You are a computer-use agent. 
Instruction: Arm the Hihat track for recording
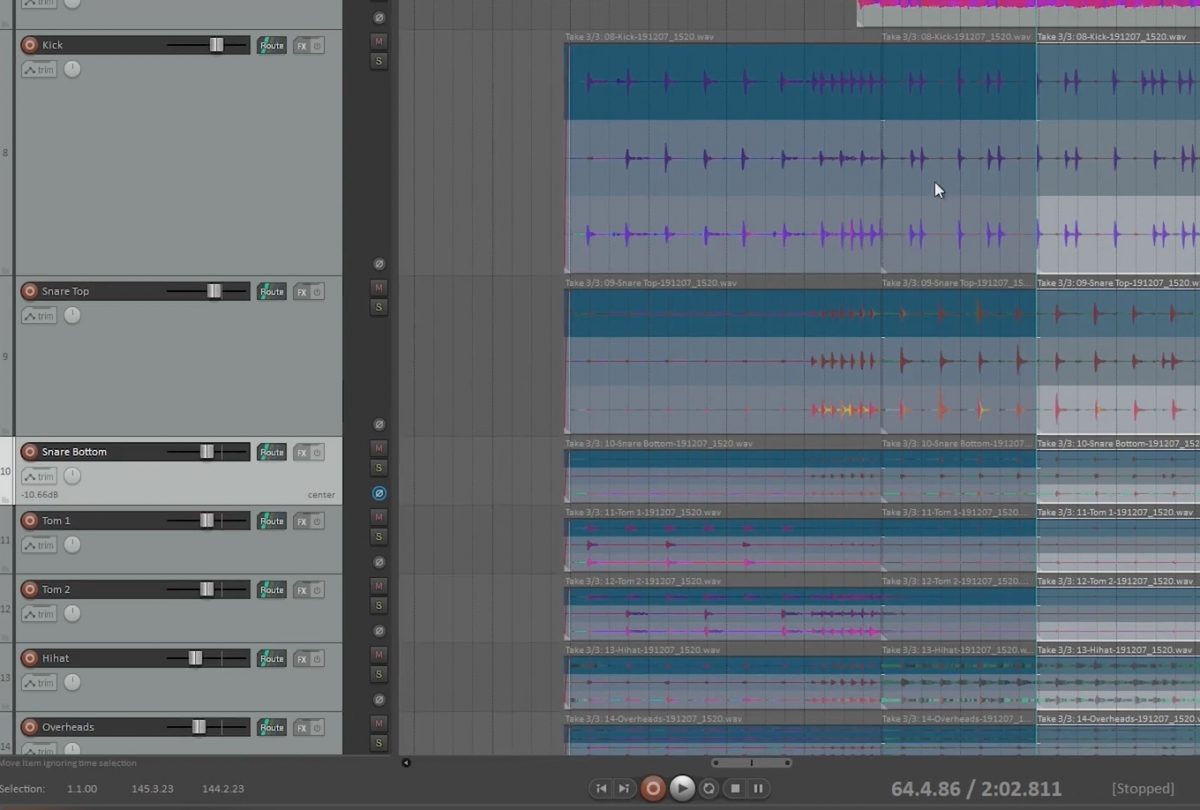tap(29, 658)
